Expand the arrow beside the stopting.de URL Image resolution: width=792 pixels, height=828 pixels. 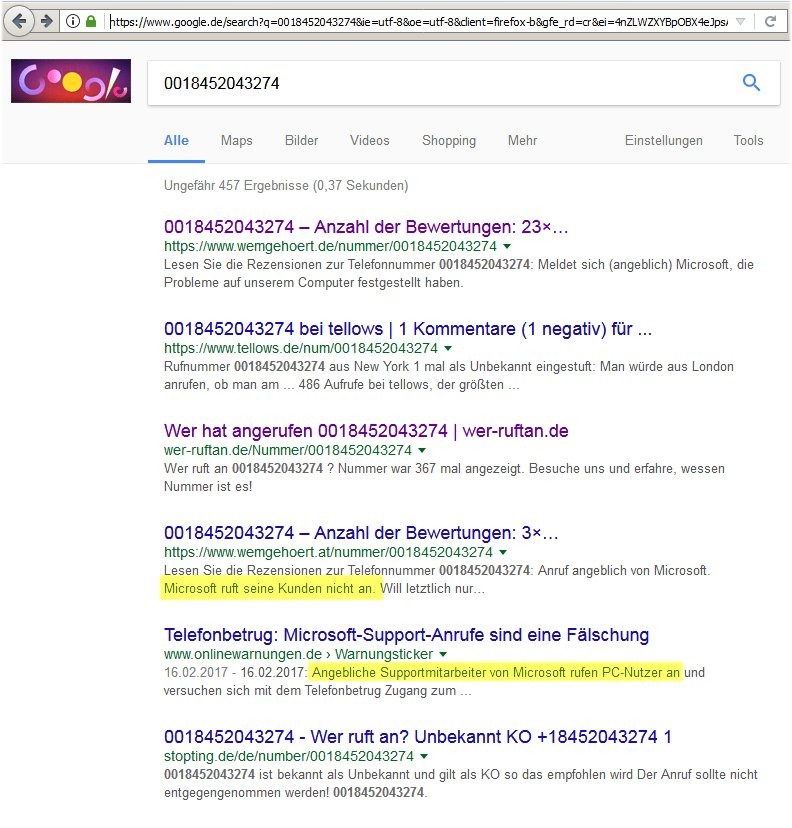tap(424, 756)
